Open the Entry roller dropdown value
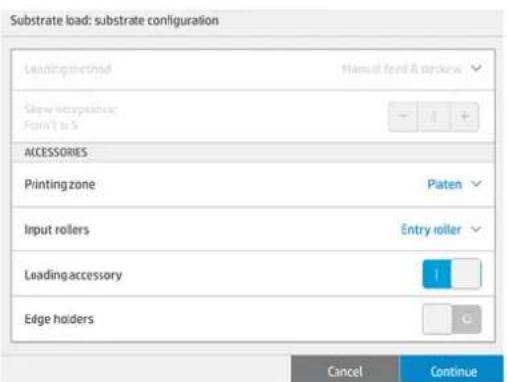The width and height of the screenshot is (507, 382). tap(431, 229)
